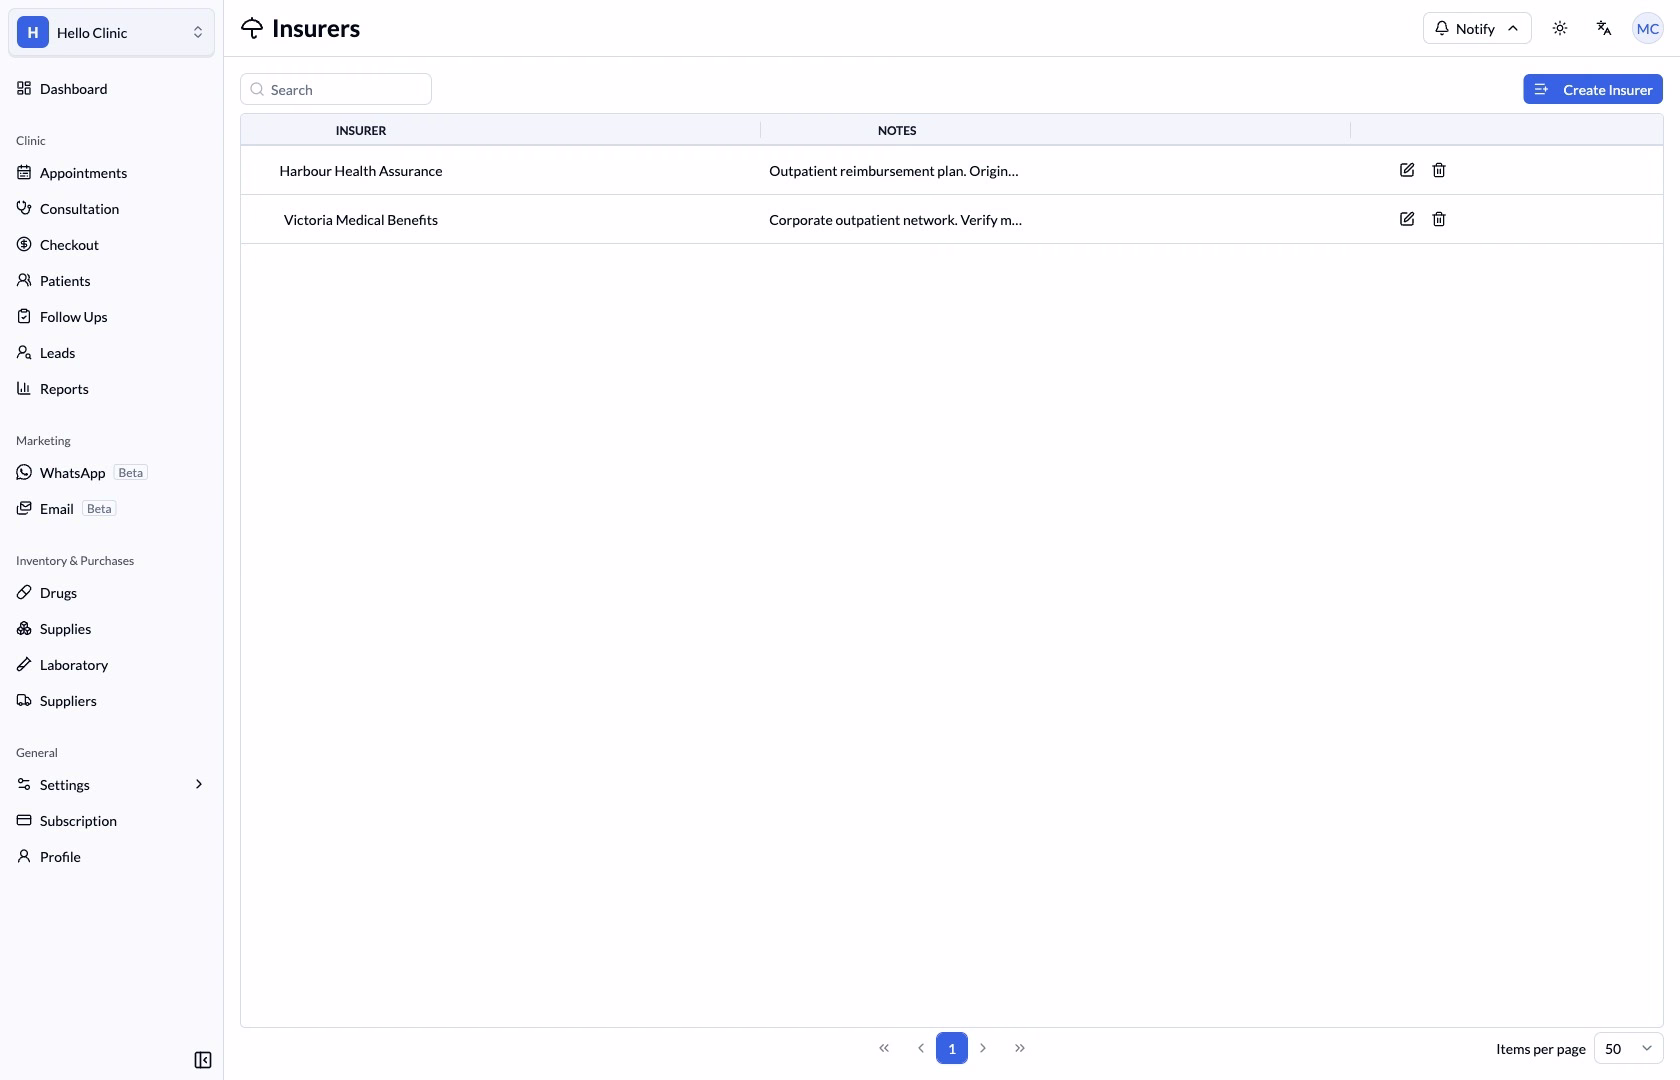Select page 1 button
The width and height of the screenshot is (1680, 1080).
(x=952, y=1048)
